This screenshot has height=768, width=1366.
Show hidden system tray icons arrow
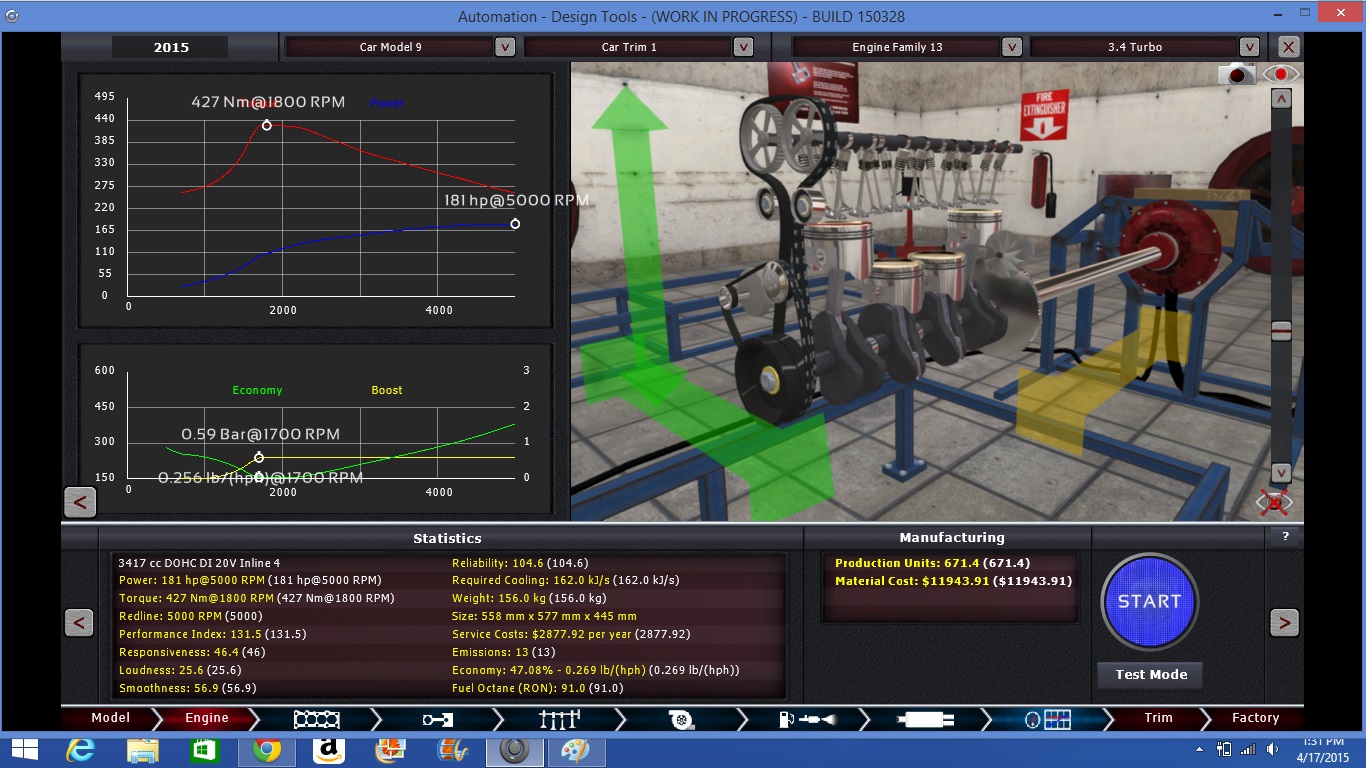[1199, 750]
